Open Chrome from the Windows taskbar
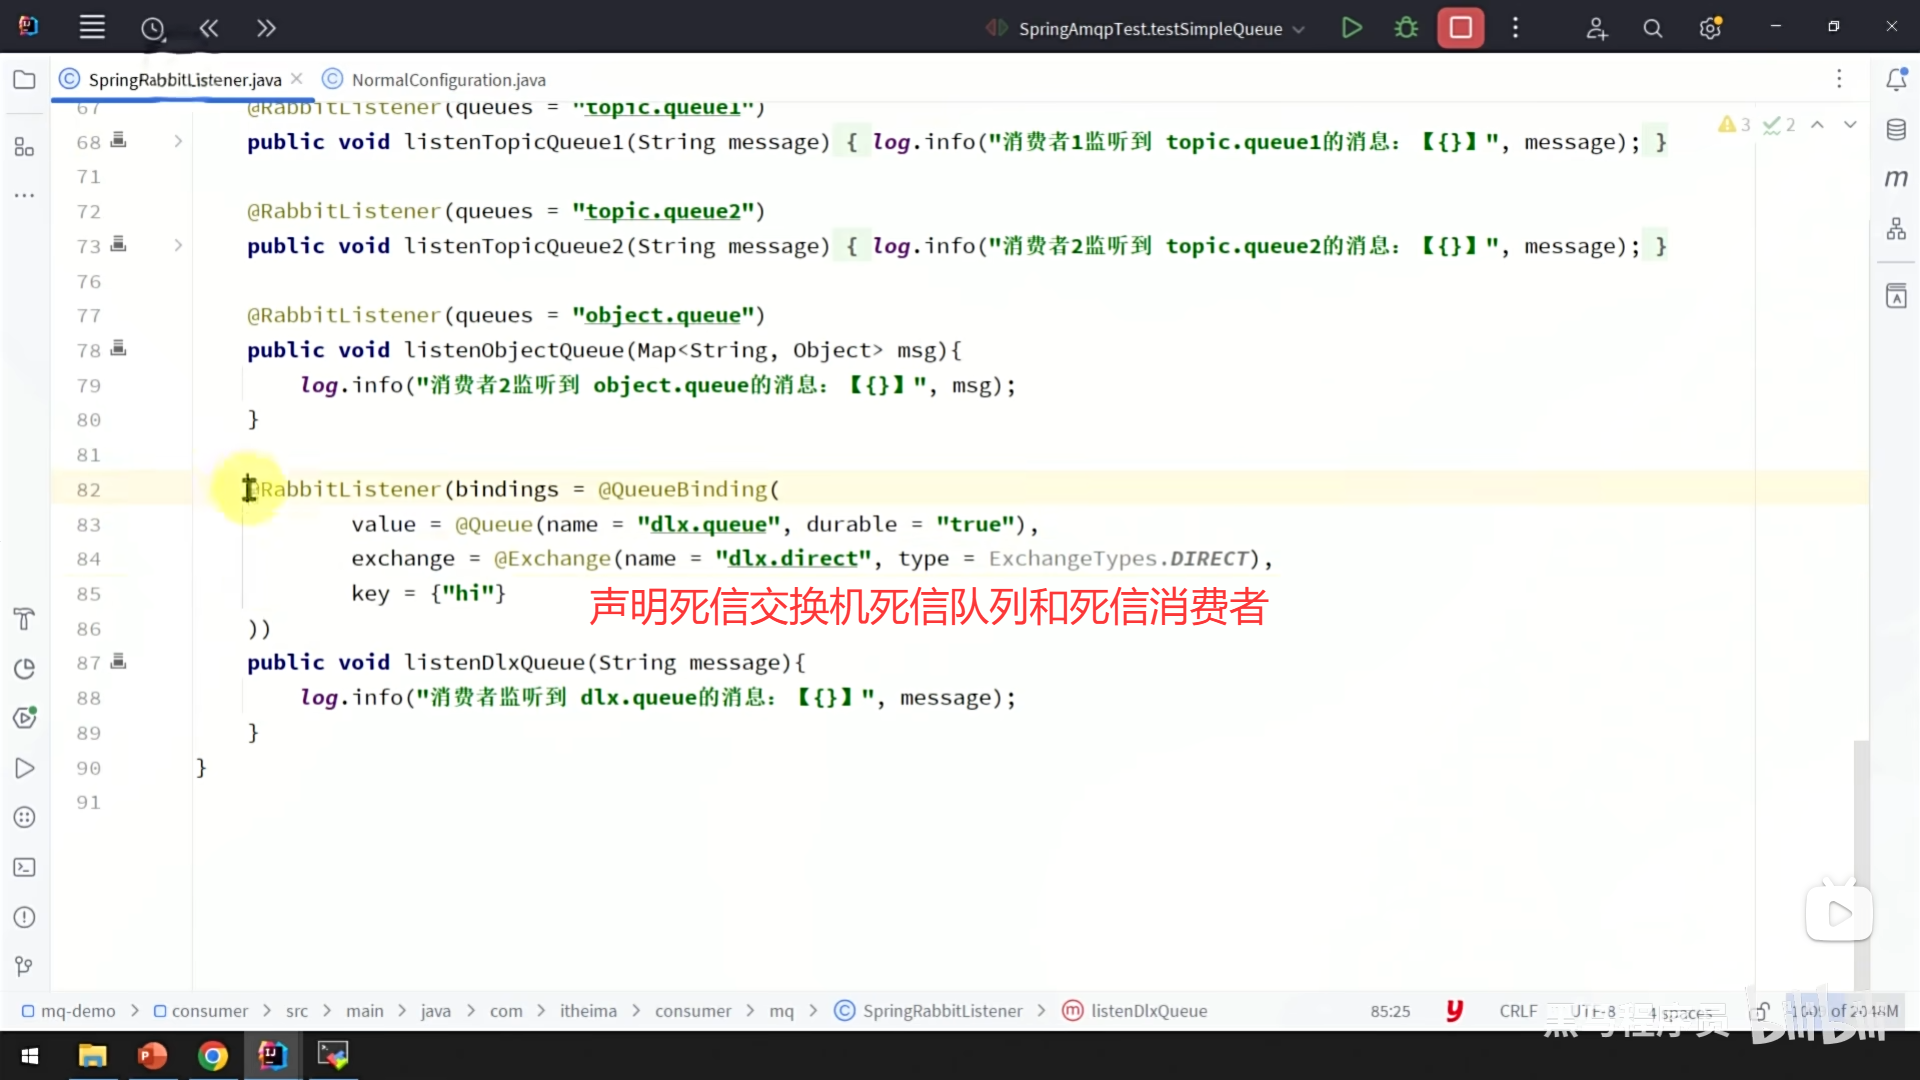The height and width of the screenshot is (1080, 1920). click(x=212, y=1055)
